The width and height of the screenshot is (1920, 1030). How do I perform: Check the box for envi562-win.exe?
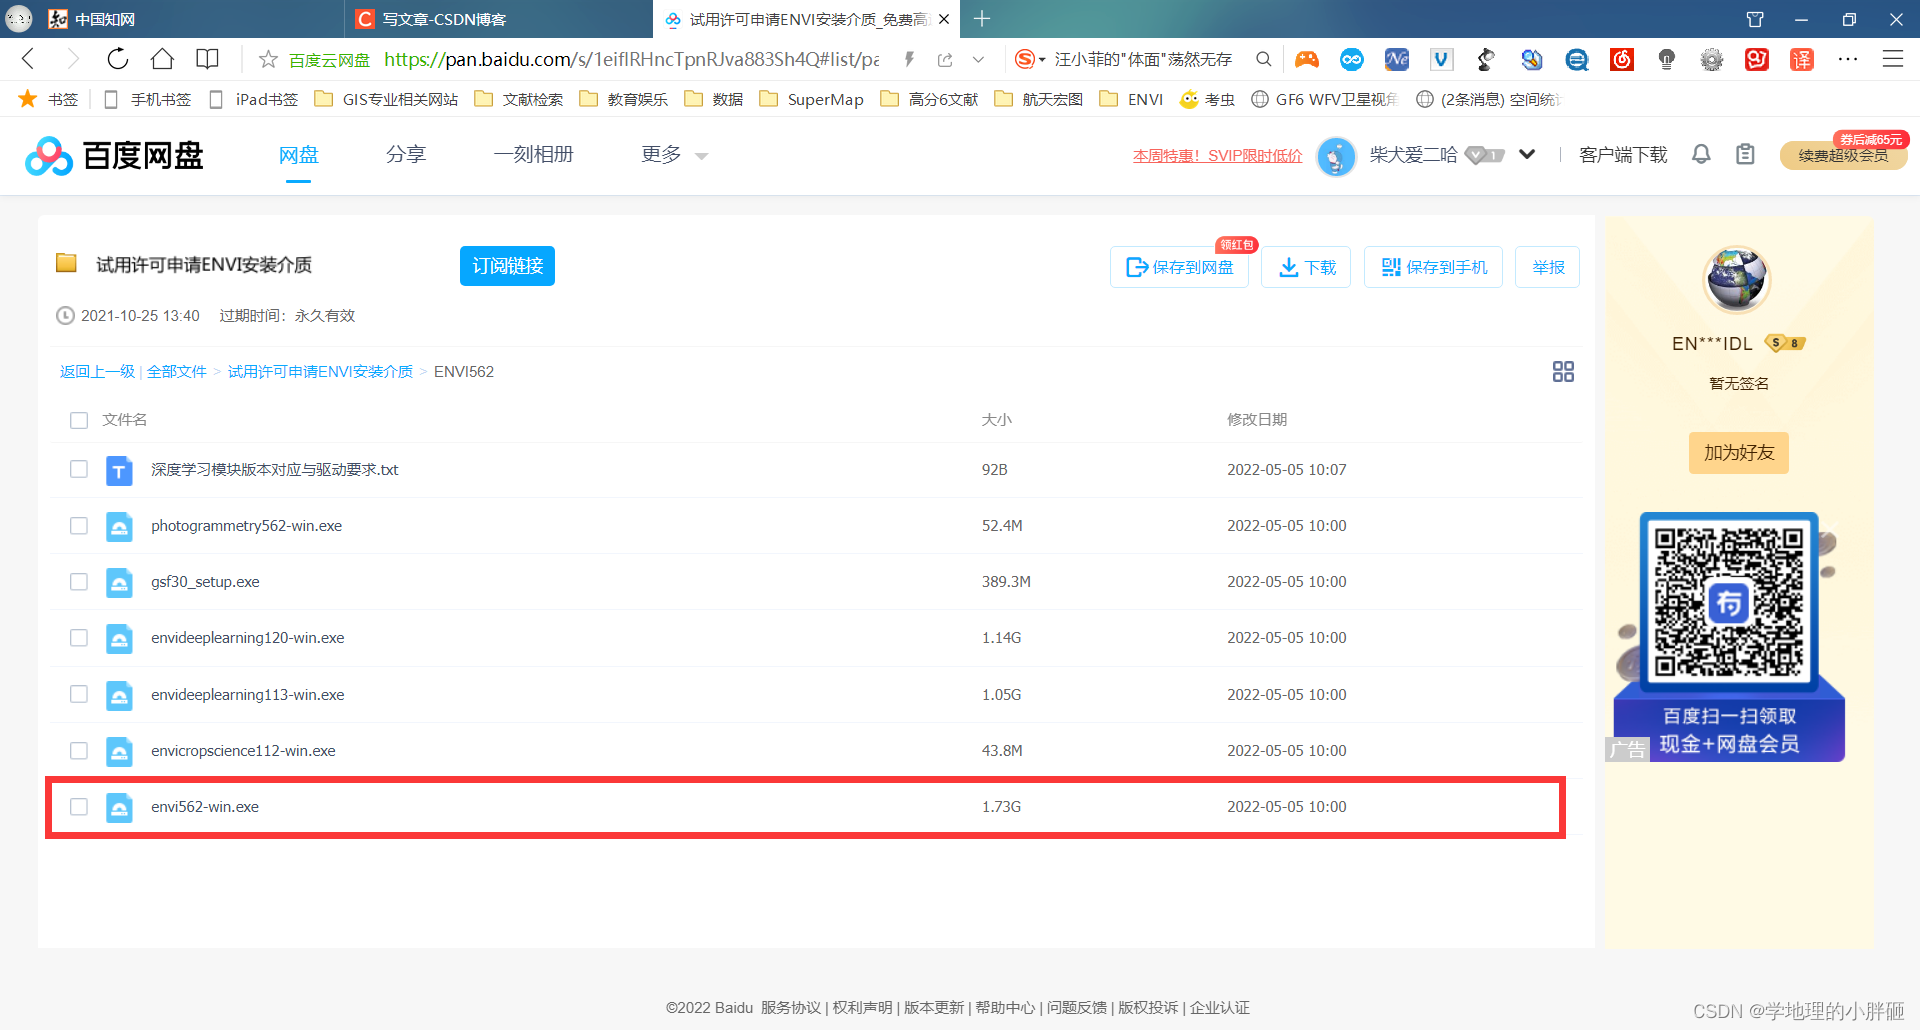[79, 807]
